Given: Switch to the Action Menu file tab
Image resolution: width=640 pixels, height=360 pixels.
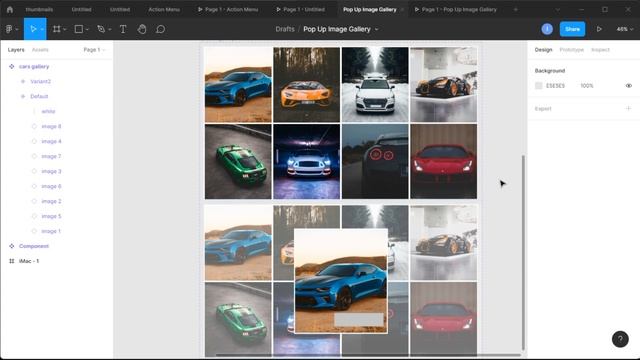Looking at the screenshot, I should coord(164,9).
